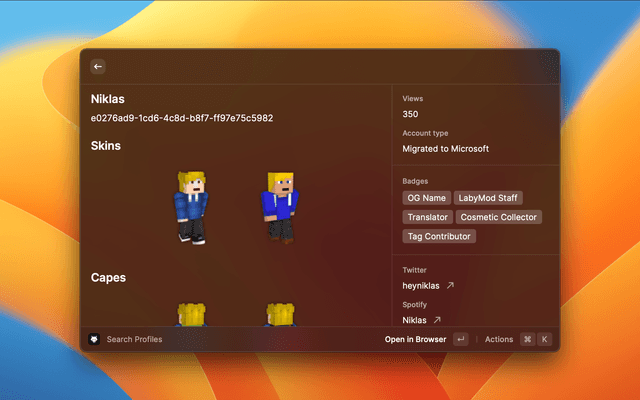This screenshot has width=640, height=400.
Task: Select the right skin with blue hoodie
Action: 281,205
